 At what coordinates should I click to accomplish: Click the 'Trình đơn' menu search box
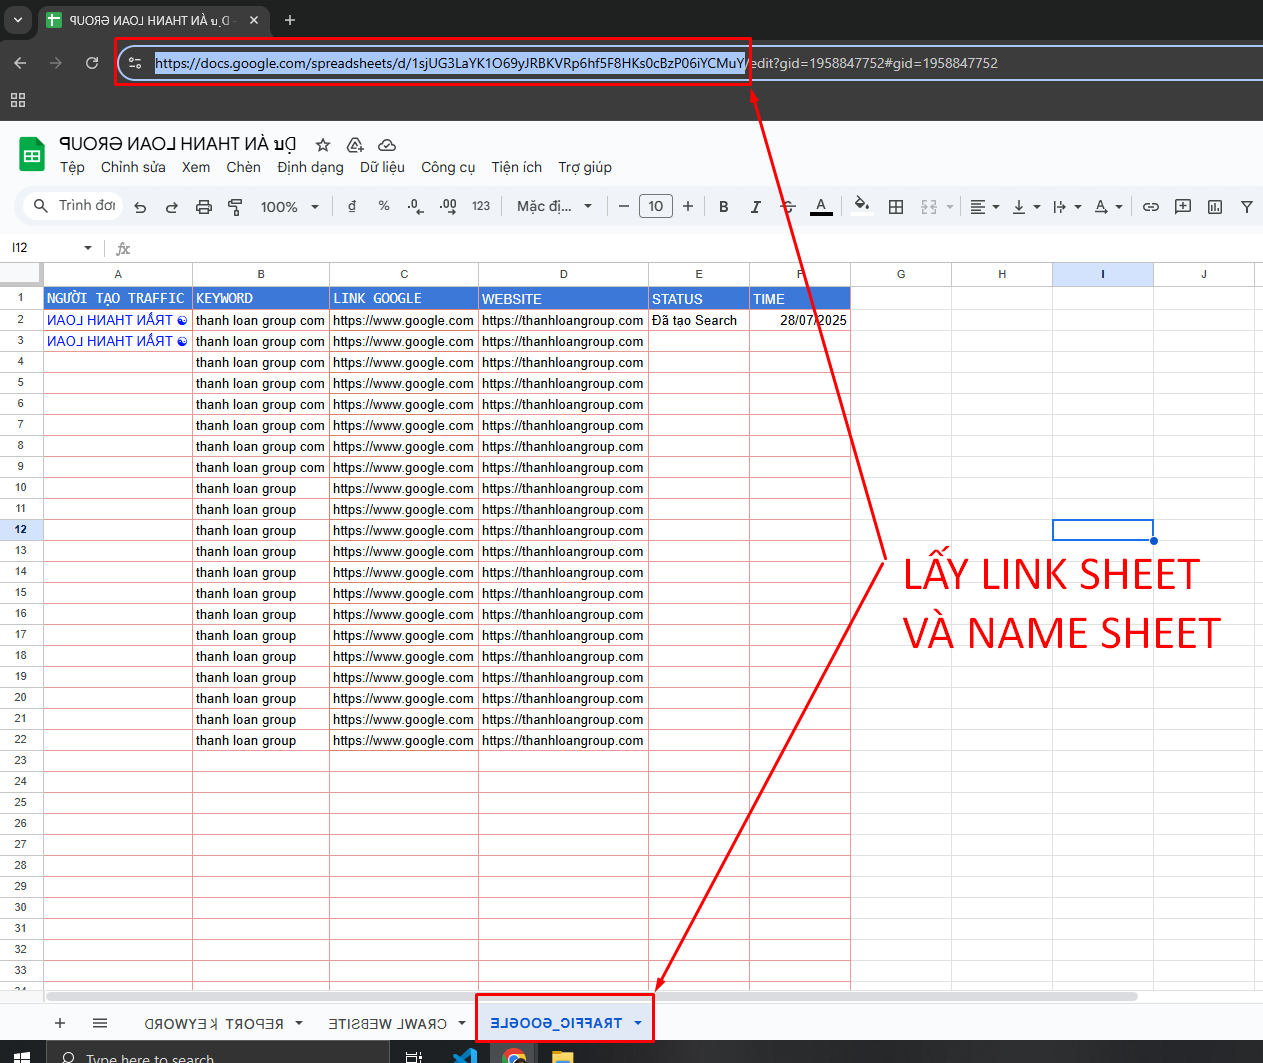coord(74,205)
